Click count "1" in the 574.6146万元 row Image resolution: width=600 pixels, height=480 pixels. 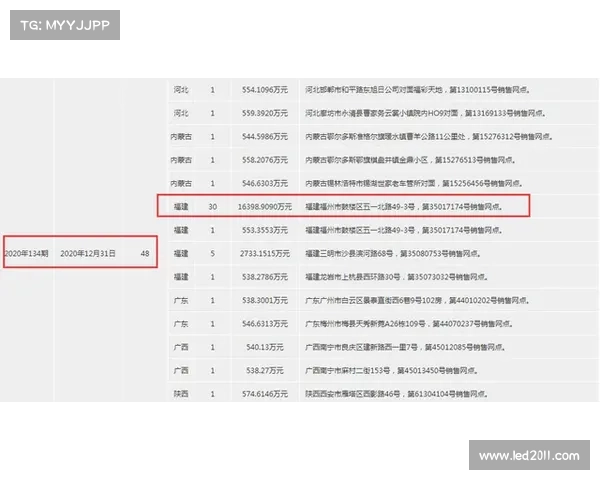coord(213,394)
